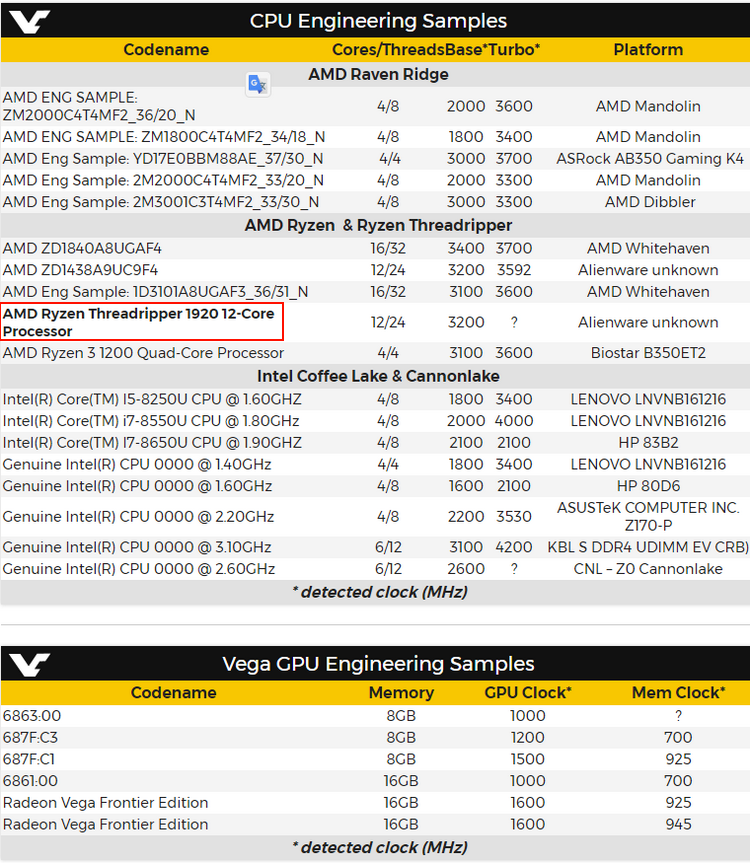Select the 6863:00 GPU codename
The width and height of the screenshot is (750, 863).
(32, 716)
